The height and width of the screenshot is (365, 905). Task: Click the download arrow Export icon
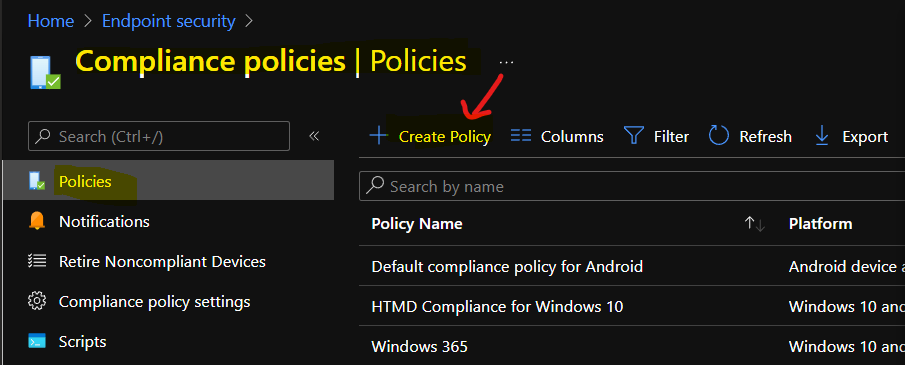pyautogui.click(x=822, y=136)
